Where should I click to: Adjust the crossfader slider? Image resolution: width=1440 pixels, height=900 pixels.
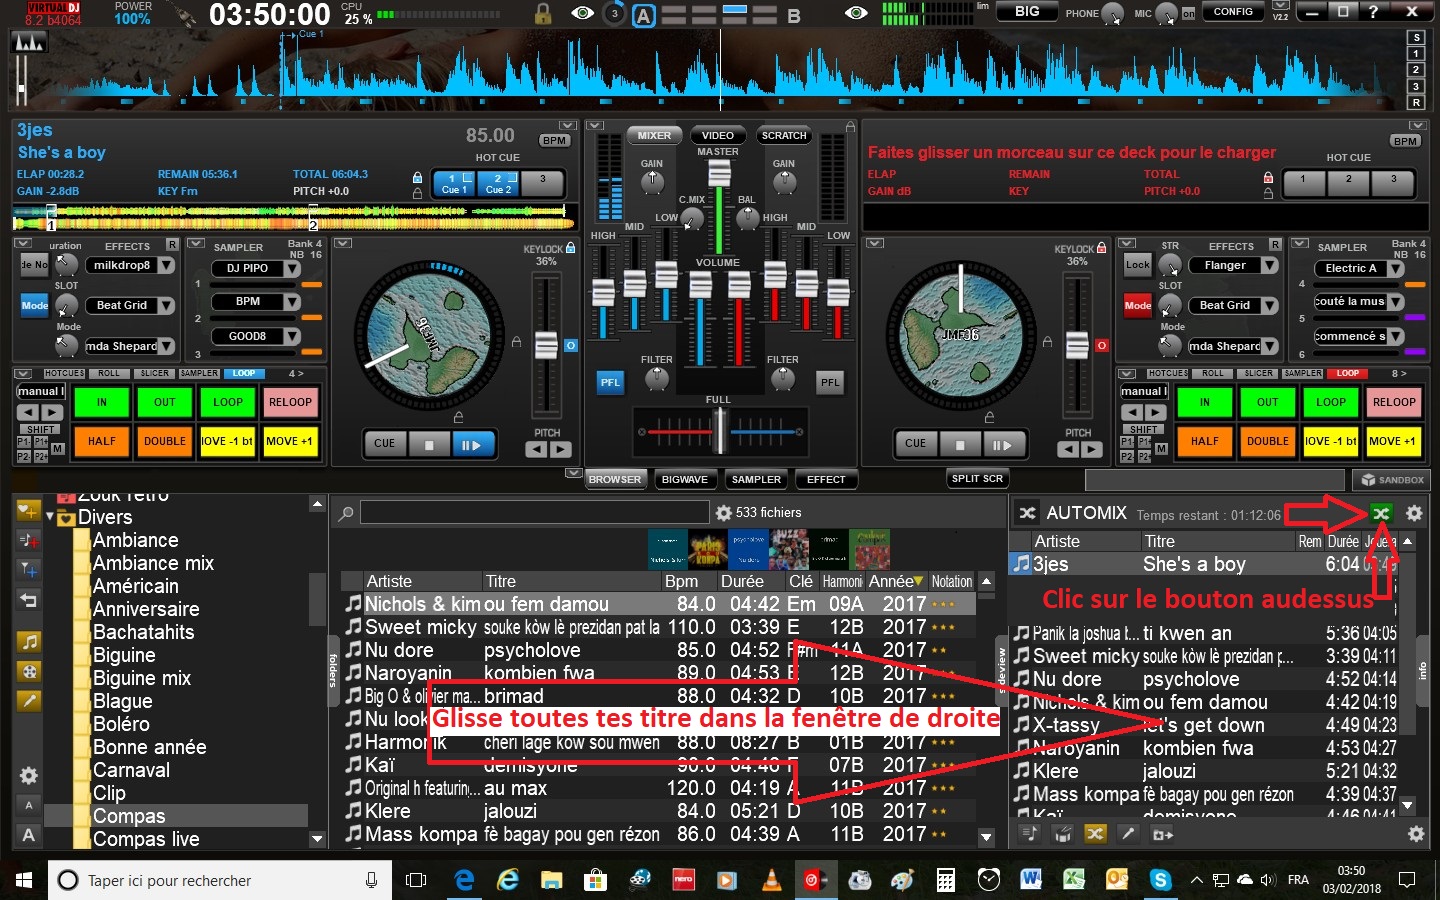(719, 431)
